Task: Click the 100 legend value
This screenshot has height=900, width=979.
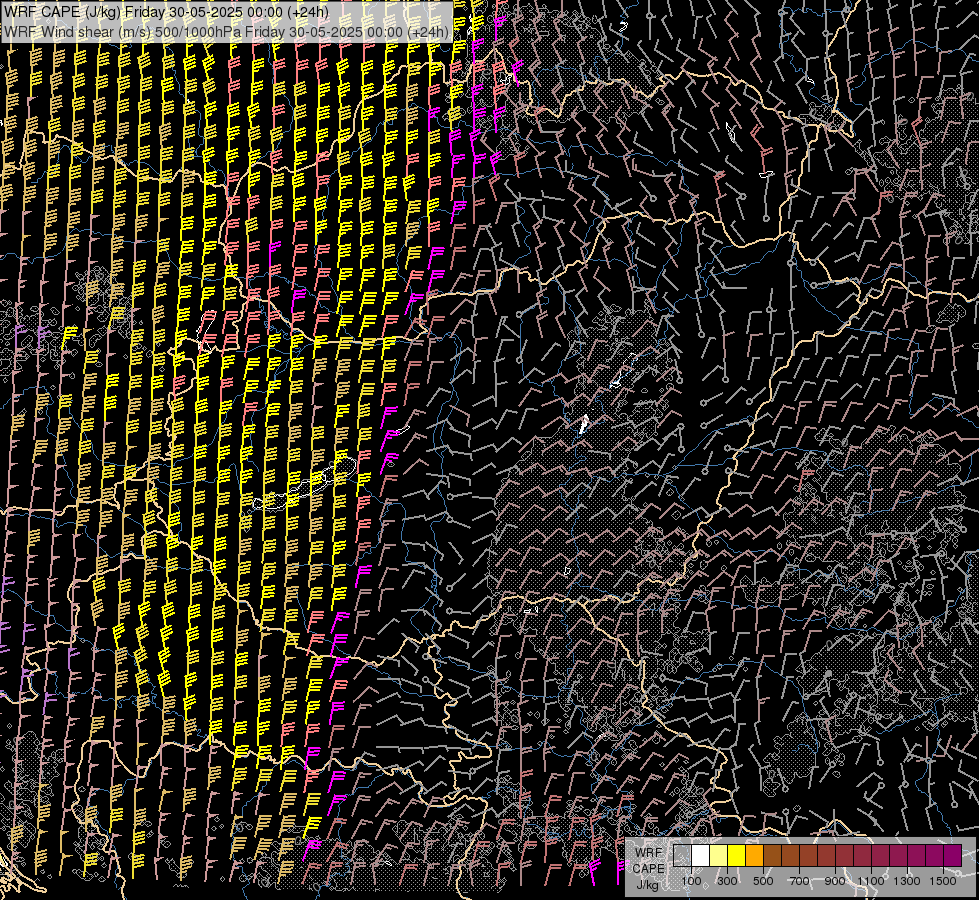Action: 691,881
